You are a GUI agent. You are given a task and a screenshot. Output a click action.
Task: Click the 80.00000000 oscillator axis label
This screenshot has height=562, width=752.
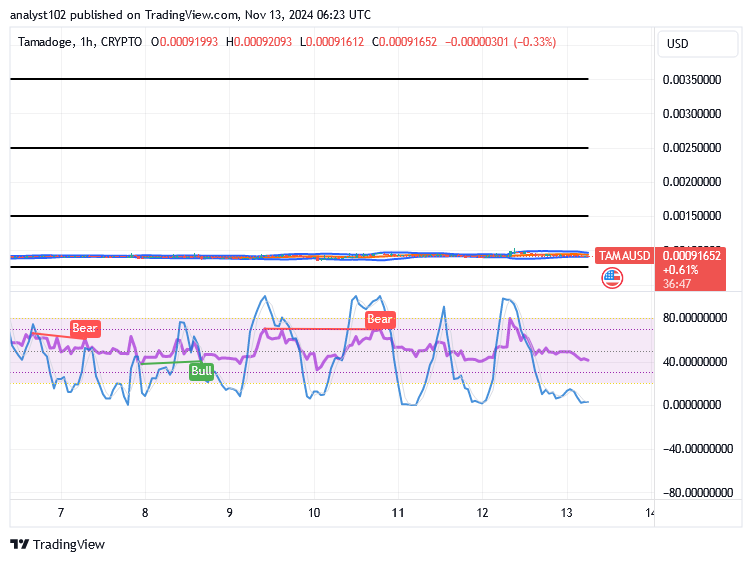click(695, 318)
